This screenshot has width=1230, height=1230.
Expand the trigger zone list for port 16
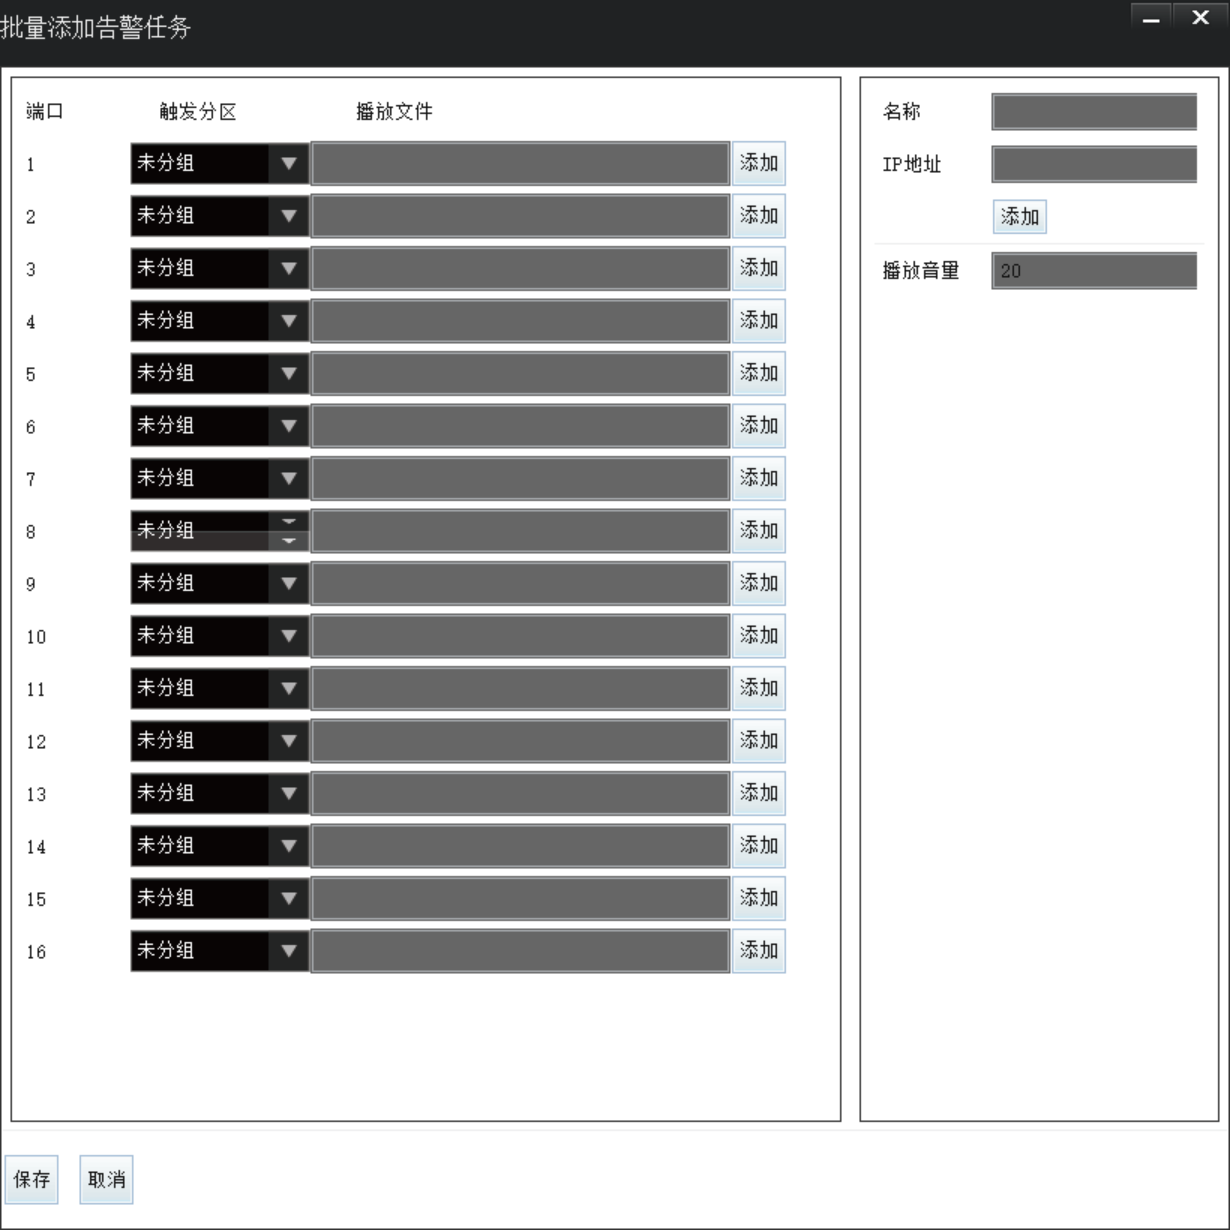click(290, 951)
